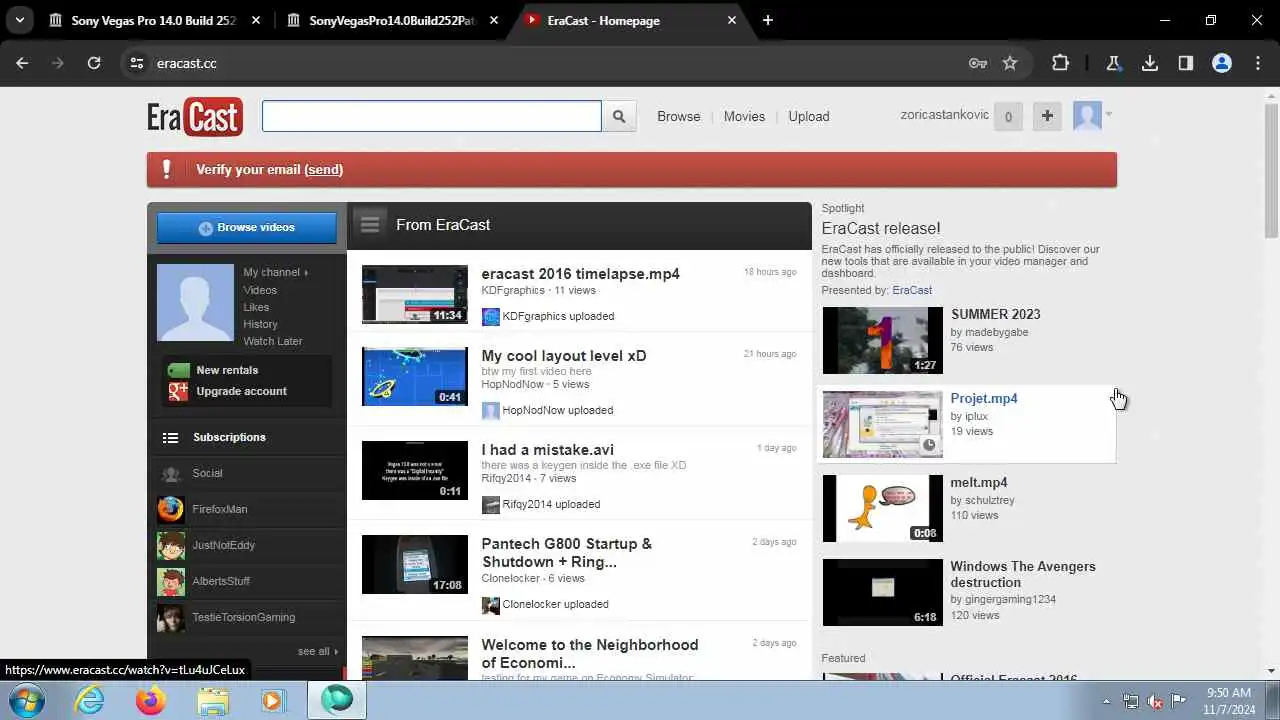Open the Chrome profile icon
1280x720 pixels.
1222,63
